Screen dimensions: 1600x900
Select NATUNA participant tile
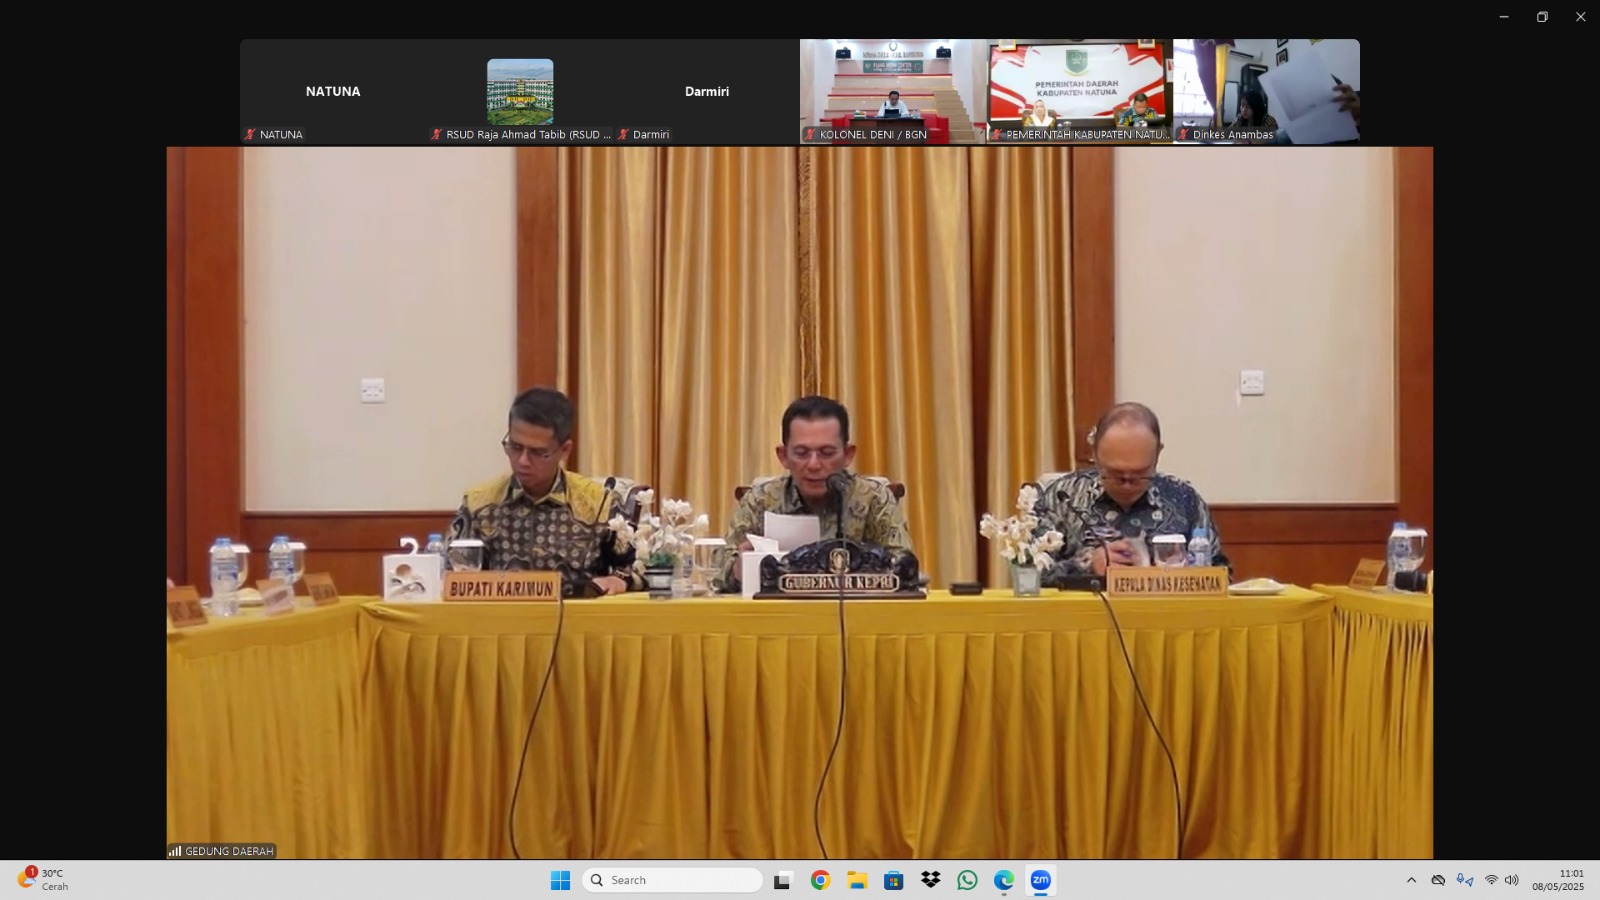tap(333, 92)
